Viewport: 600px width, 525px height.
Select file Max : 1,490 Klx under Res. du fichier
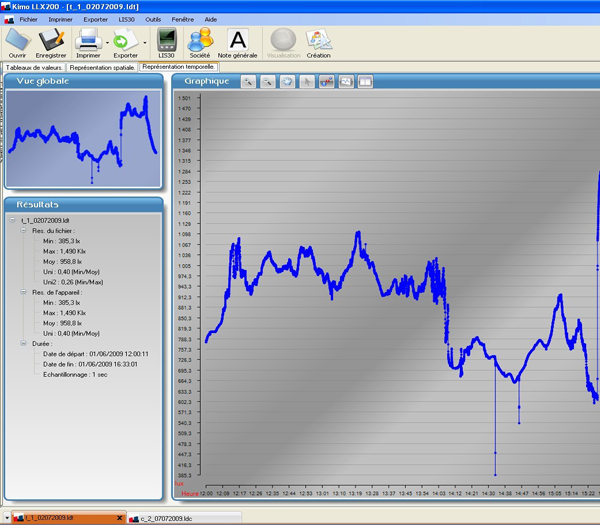[x=64, y=251]
